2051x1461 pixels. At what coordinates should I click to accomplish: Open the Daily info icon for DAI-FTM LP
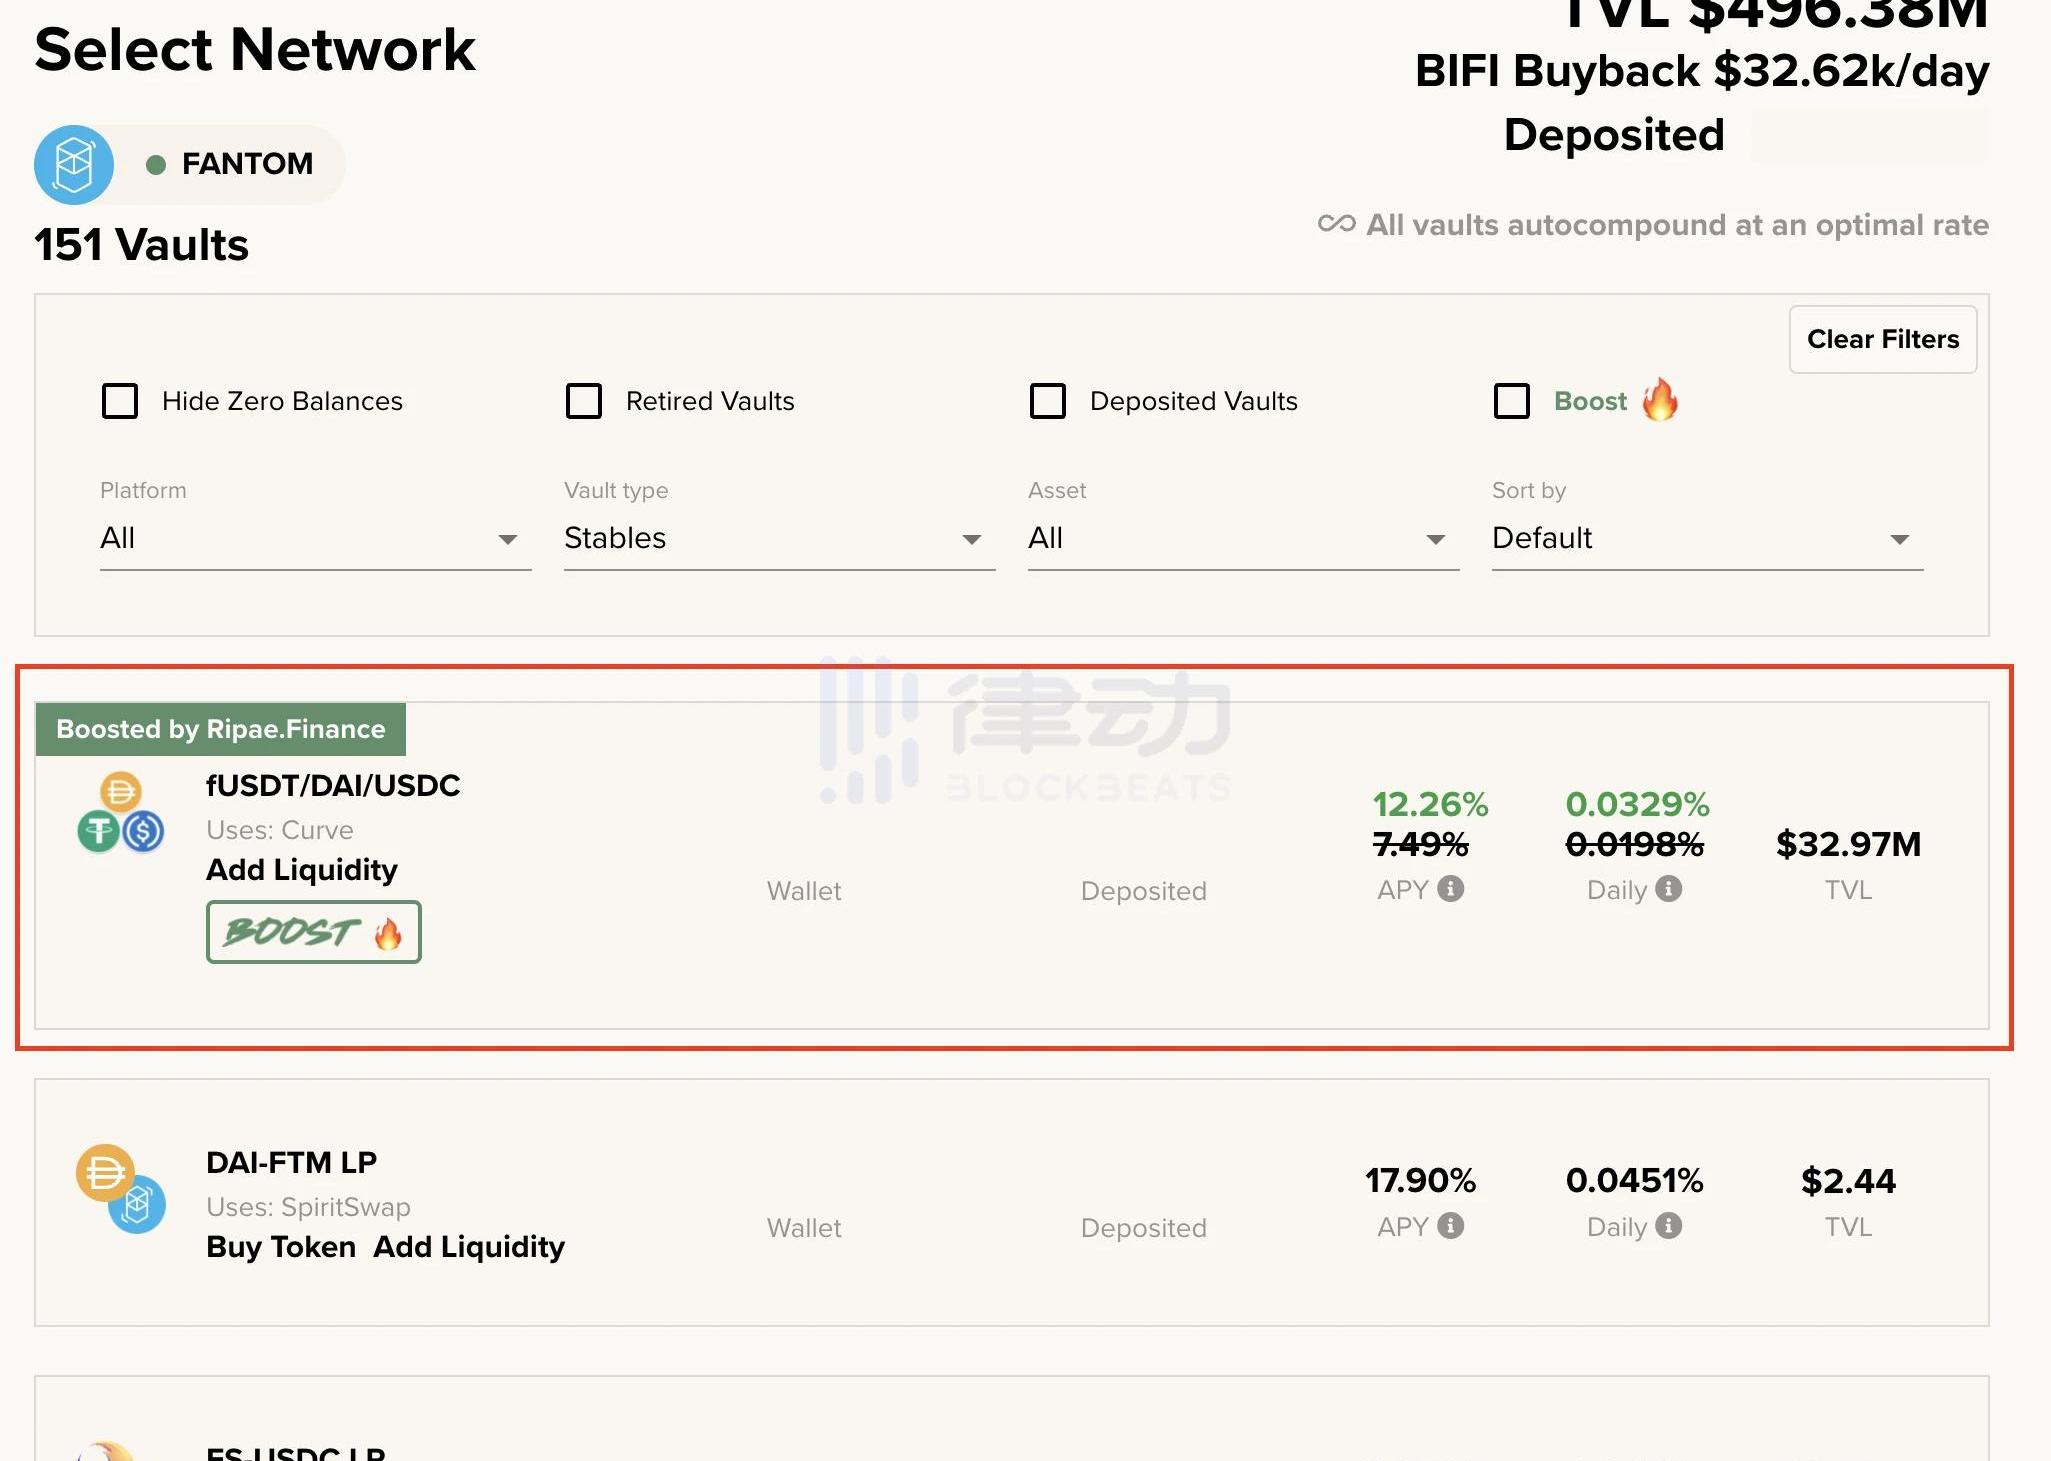pyautogui.click(x=1668, y=1225)
